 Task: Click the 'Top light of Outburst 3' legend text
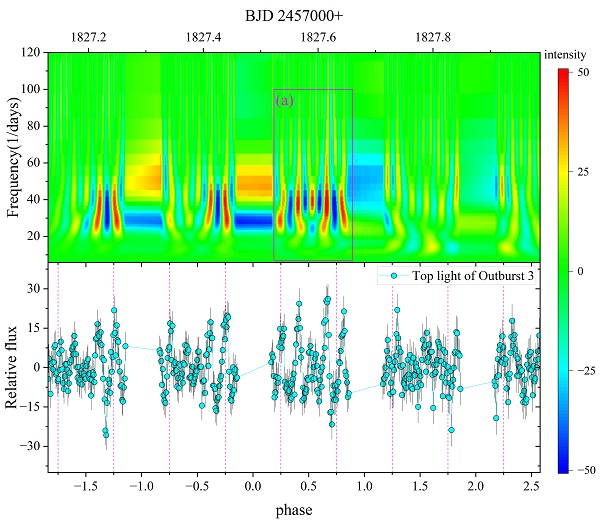470,275
